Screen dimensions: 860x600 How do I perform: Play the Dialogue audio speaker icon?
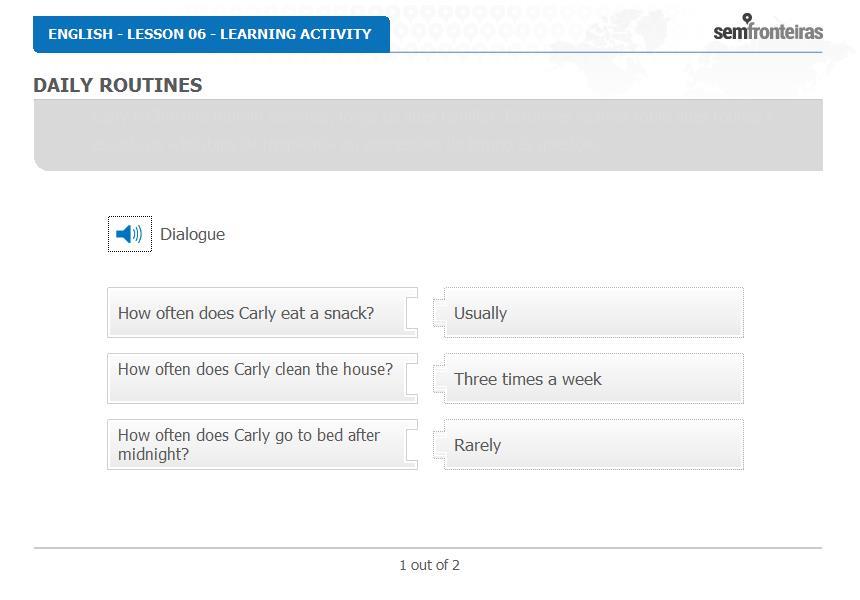129,234
